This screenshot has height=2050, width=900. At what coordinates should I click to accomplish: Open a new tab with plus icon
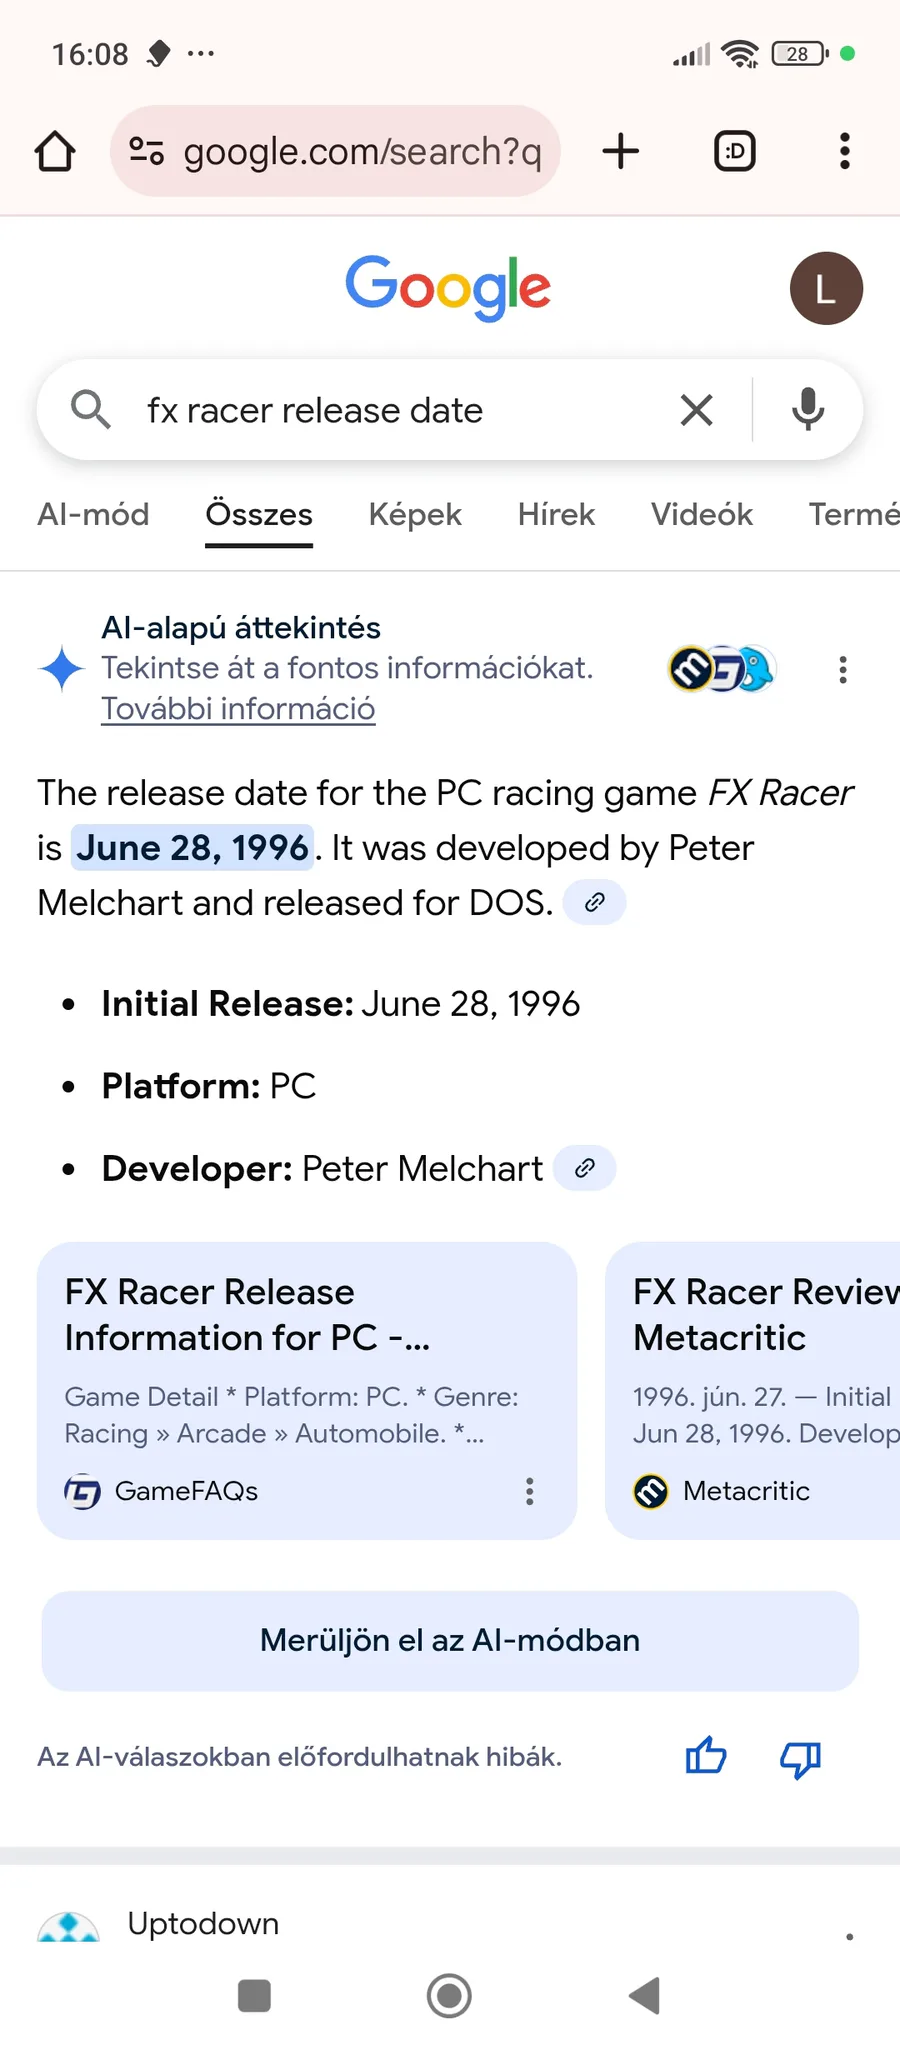click(x=621, y=152)
